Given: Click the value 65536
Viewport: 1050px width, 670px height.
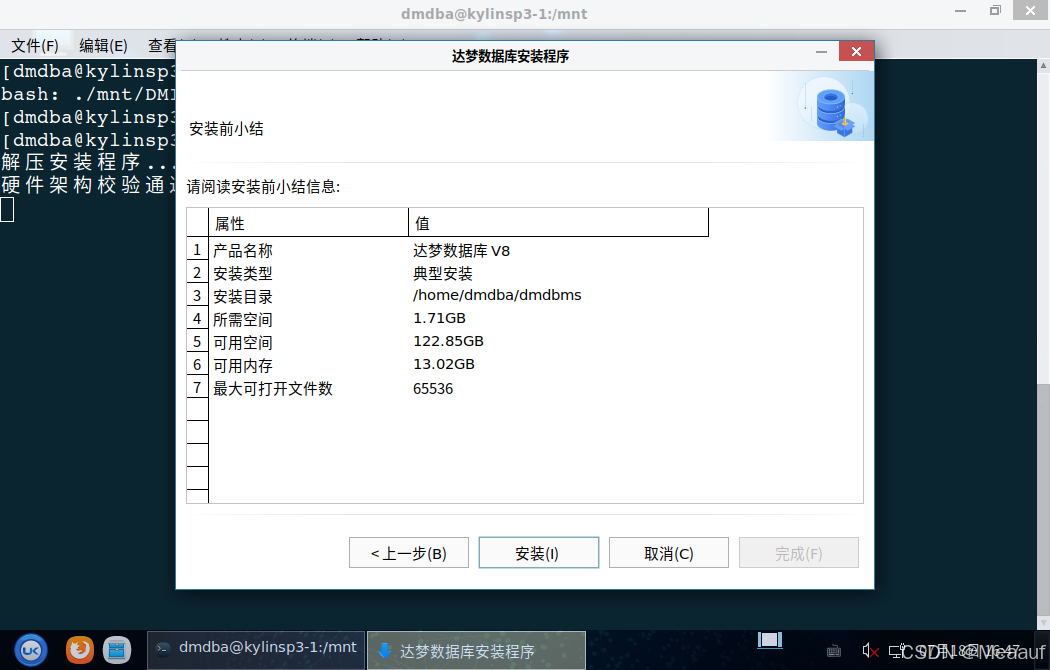Looking at the screenshot, I should point(433,389).
